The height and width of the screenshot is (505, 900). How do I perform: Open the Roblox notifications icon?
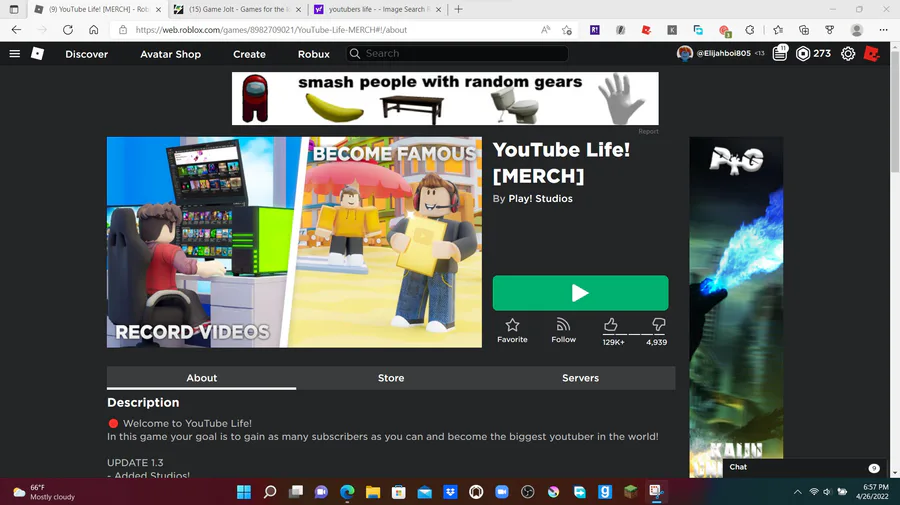click(x=779, y=53)
